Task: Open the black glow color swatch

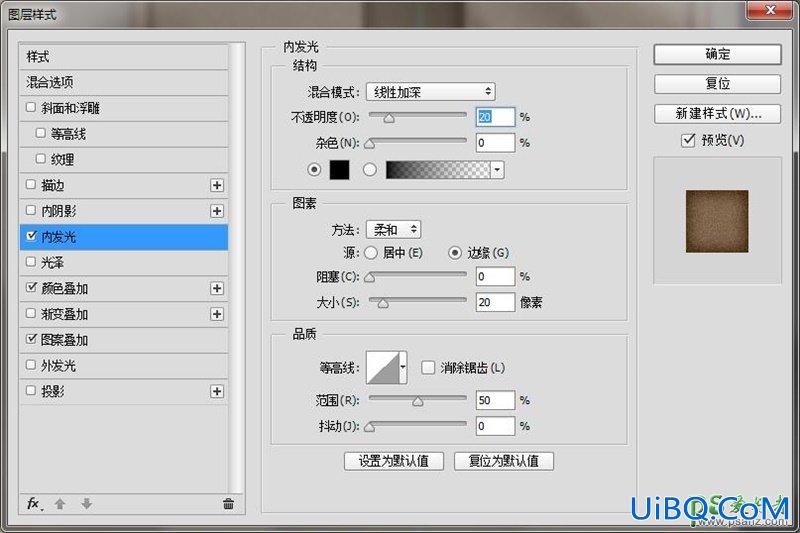Action: click(339, 169)
